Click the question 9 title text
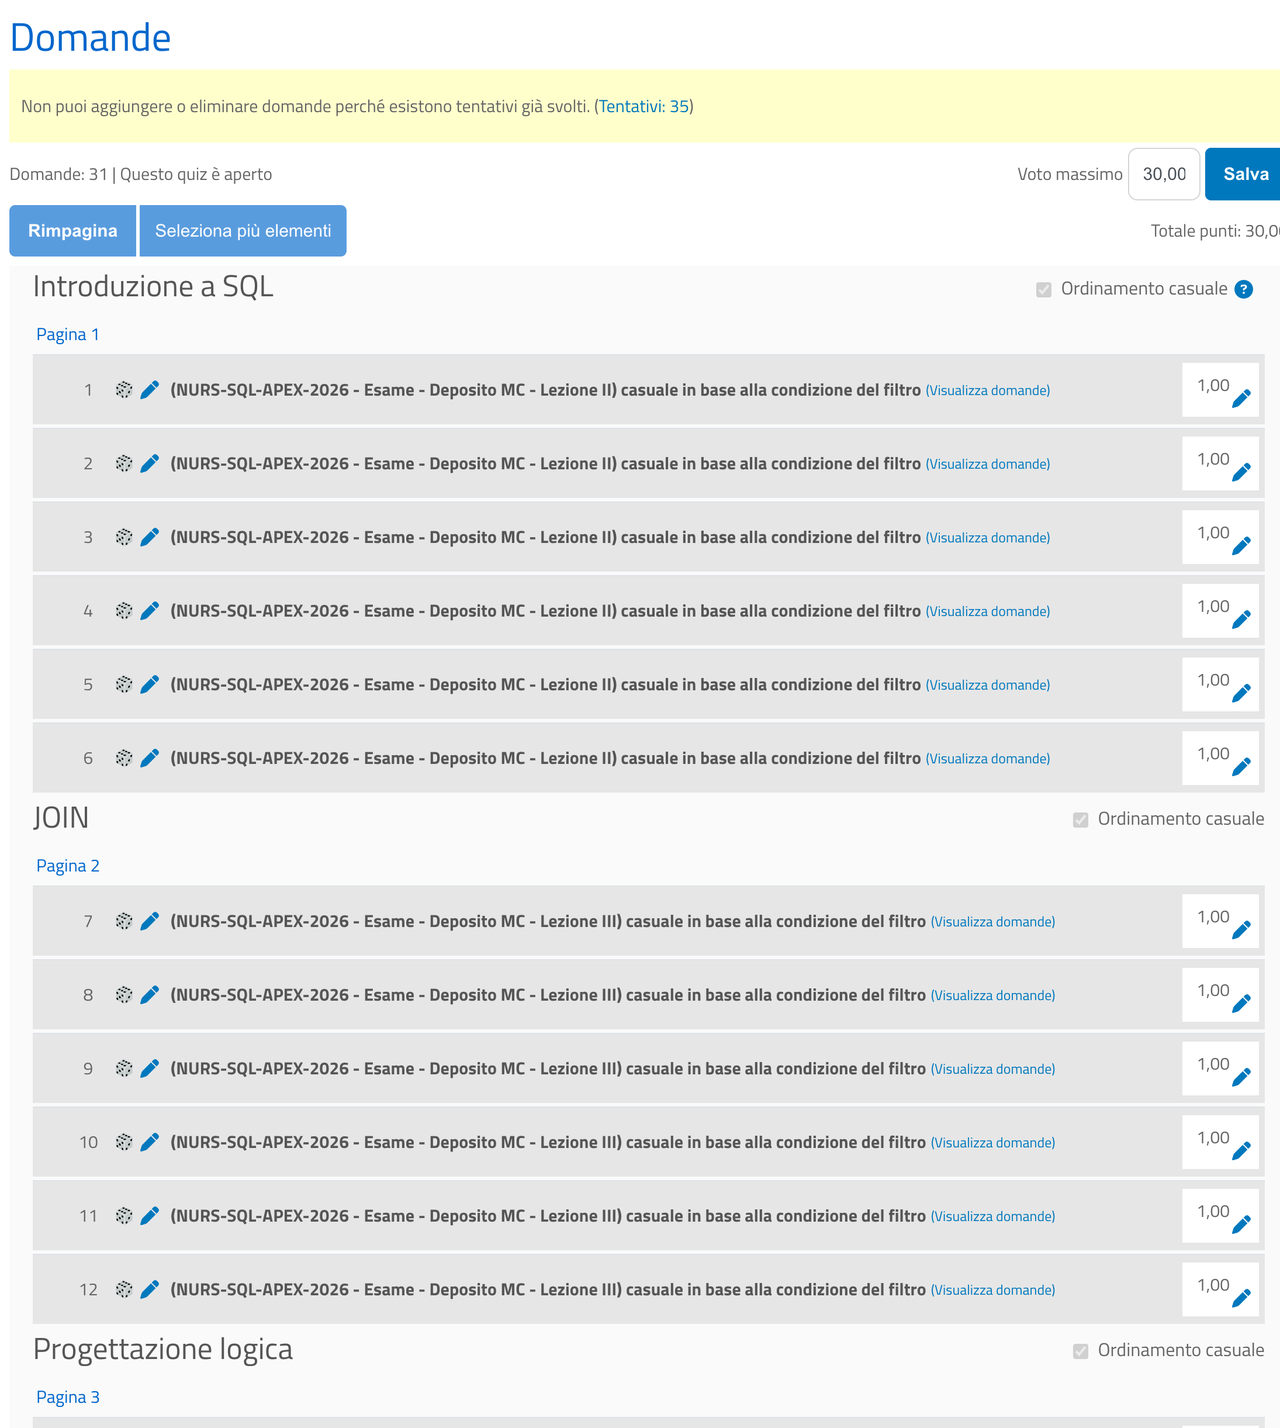This screenshot has height=1428, width=1280. coord(548,1069)
